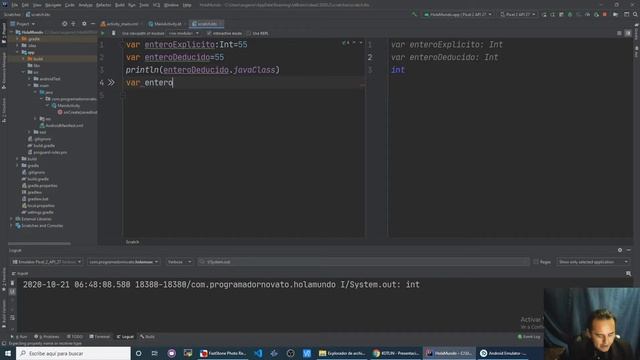Screen dimensions: 640x360
Task: Open the Run tool window tab
Action: click(20, 337)
